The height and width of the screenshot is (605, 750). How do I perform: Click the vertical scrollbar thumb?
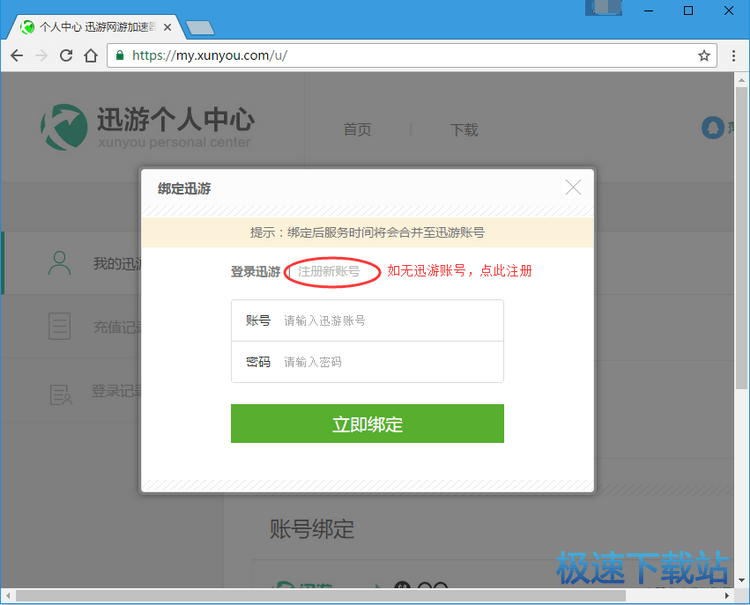click(x=741, y=238)
